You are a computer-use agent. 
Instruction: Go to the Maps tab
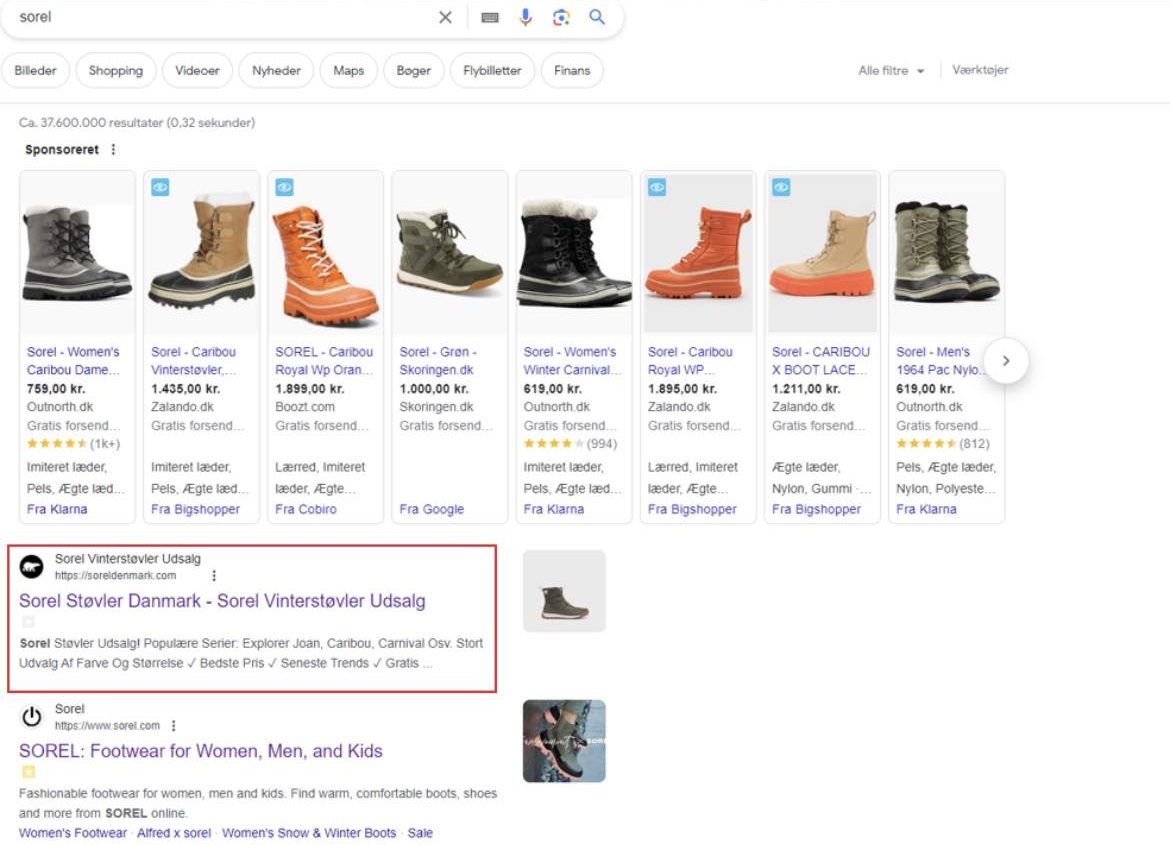coord(348,71)
